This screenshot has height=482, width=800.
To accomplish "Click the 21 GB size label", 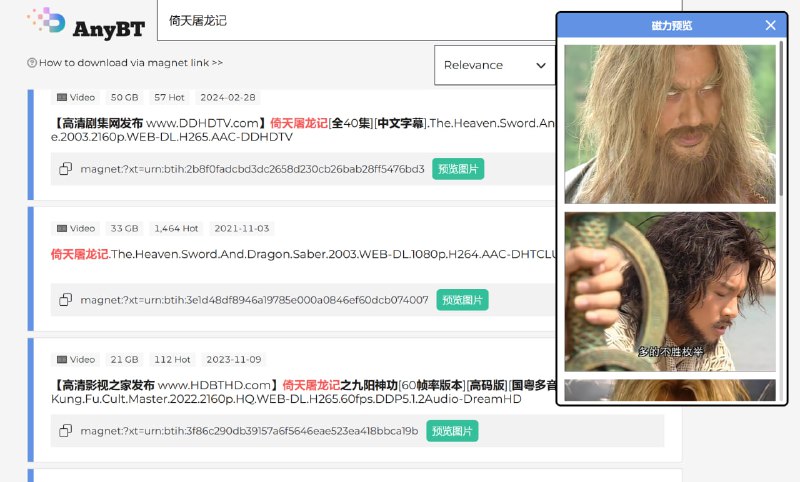I will coord(124,360).
